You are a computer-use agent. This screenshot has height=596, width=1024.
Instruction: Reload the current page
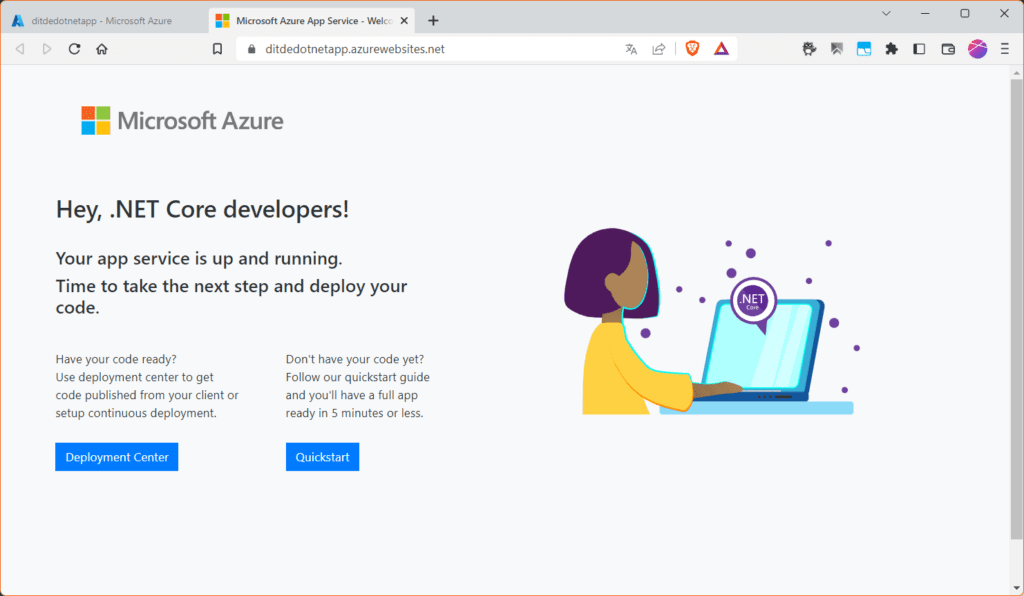pyautogui.click(x=74, y=49)
